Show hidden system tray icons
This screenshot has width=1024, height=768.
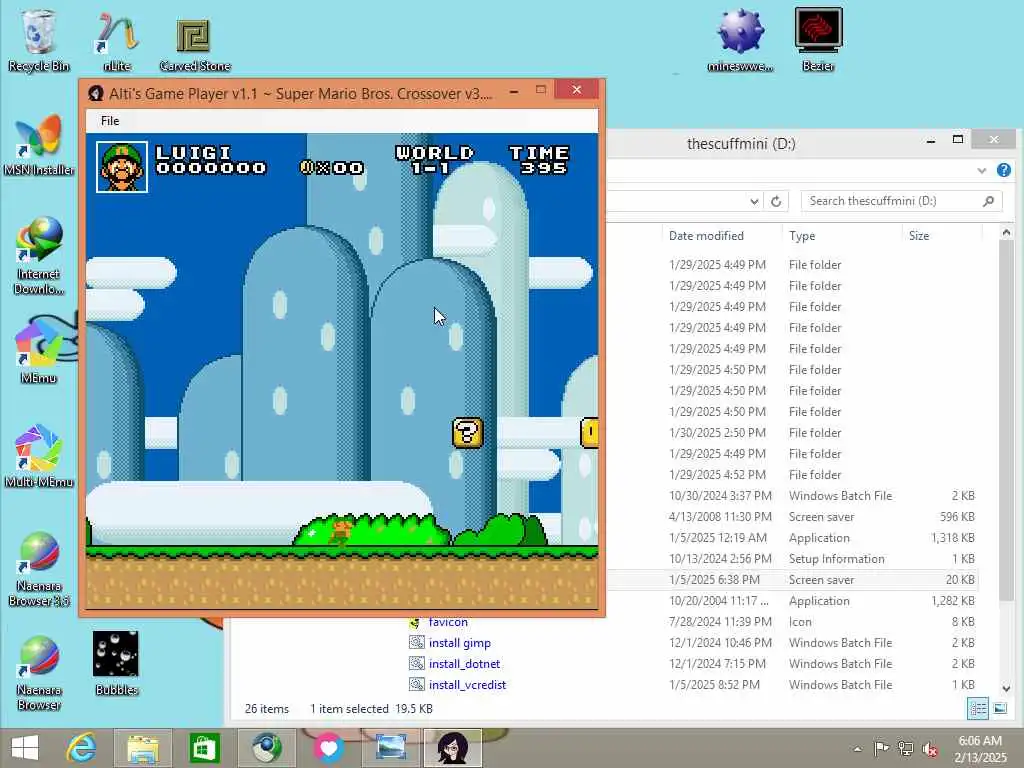tap(857, 749)
